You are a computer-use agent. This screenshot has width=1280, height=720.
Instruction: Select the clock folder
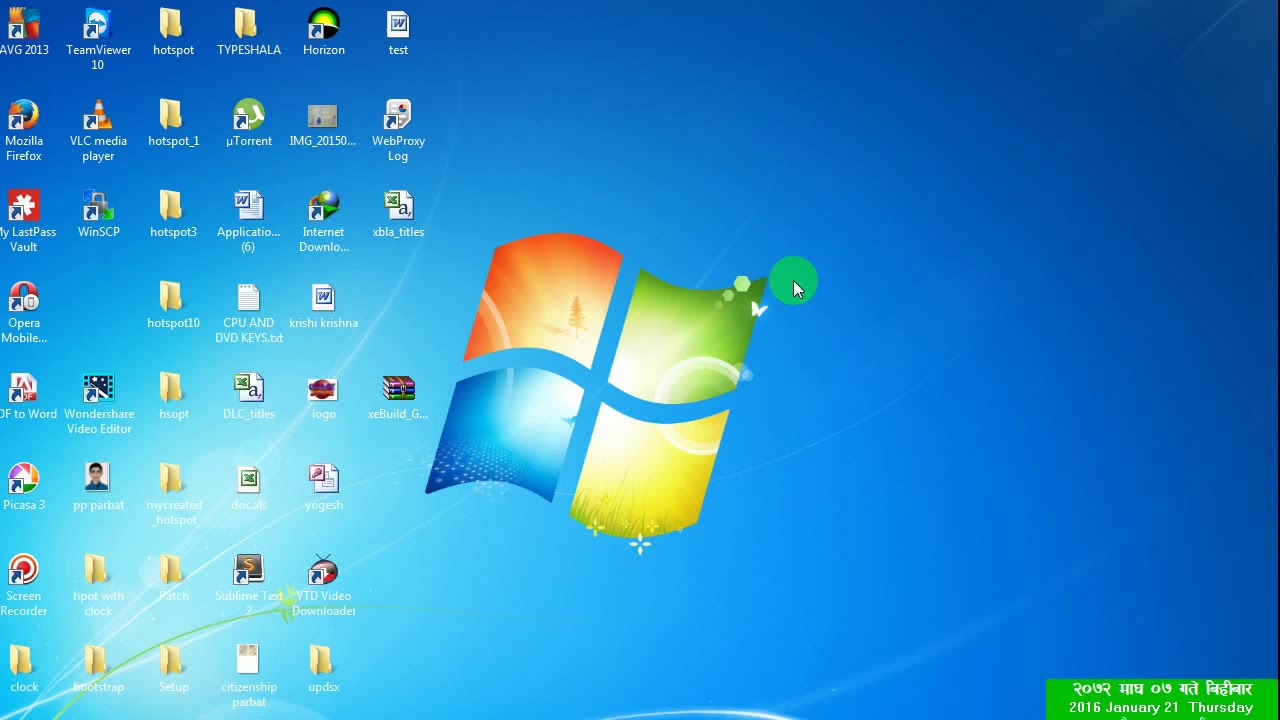24,669
